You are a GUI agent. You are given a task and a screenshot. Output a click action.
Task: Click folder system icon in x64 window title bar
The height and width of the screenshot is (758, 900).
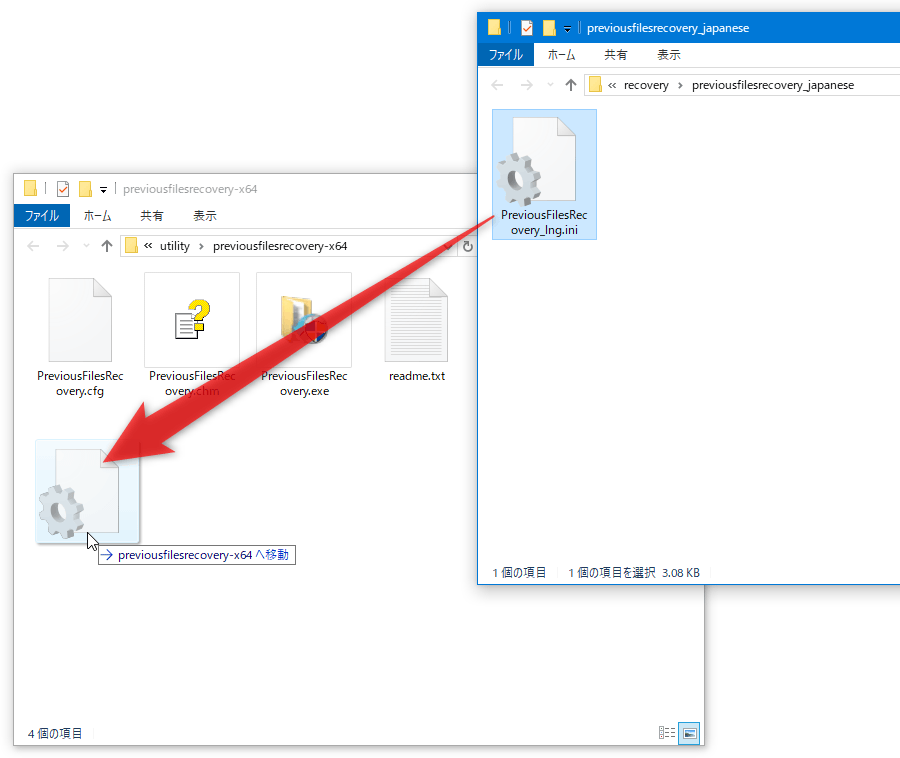click(30, 188)
